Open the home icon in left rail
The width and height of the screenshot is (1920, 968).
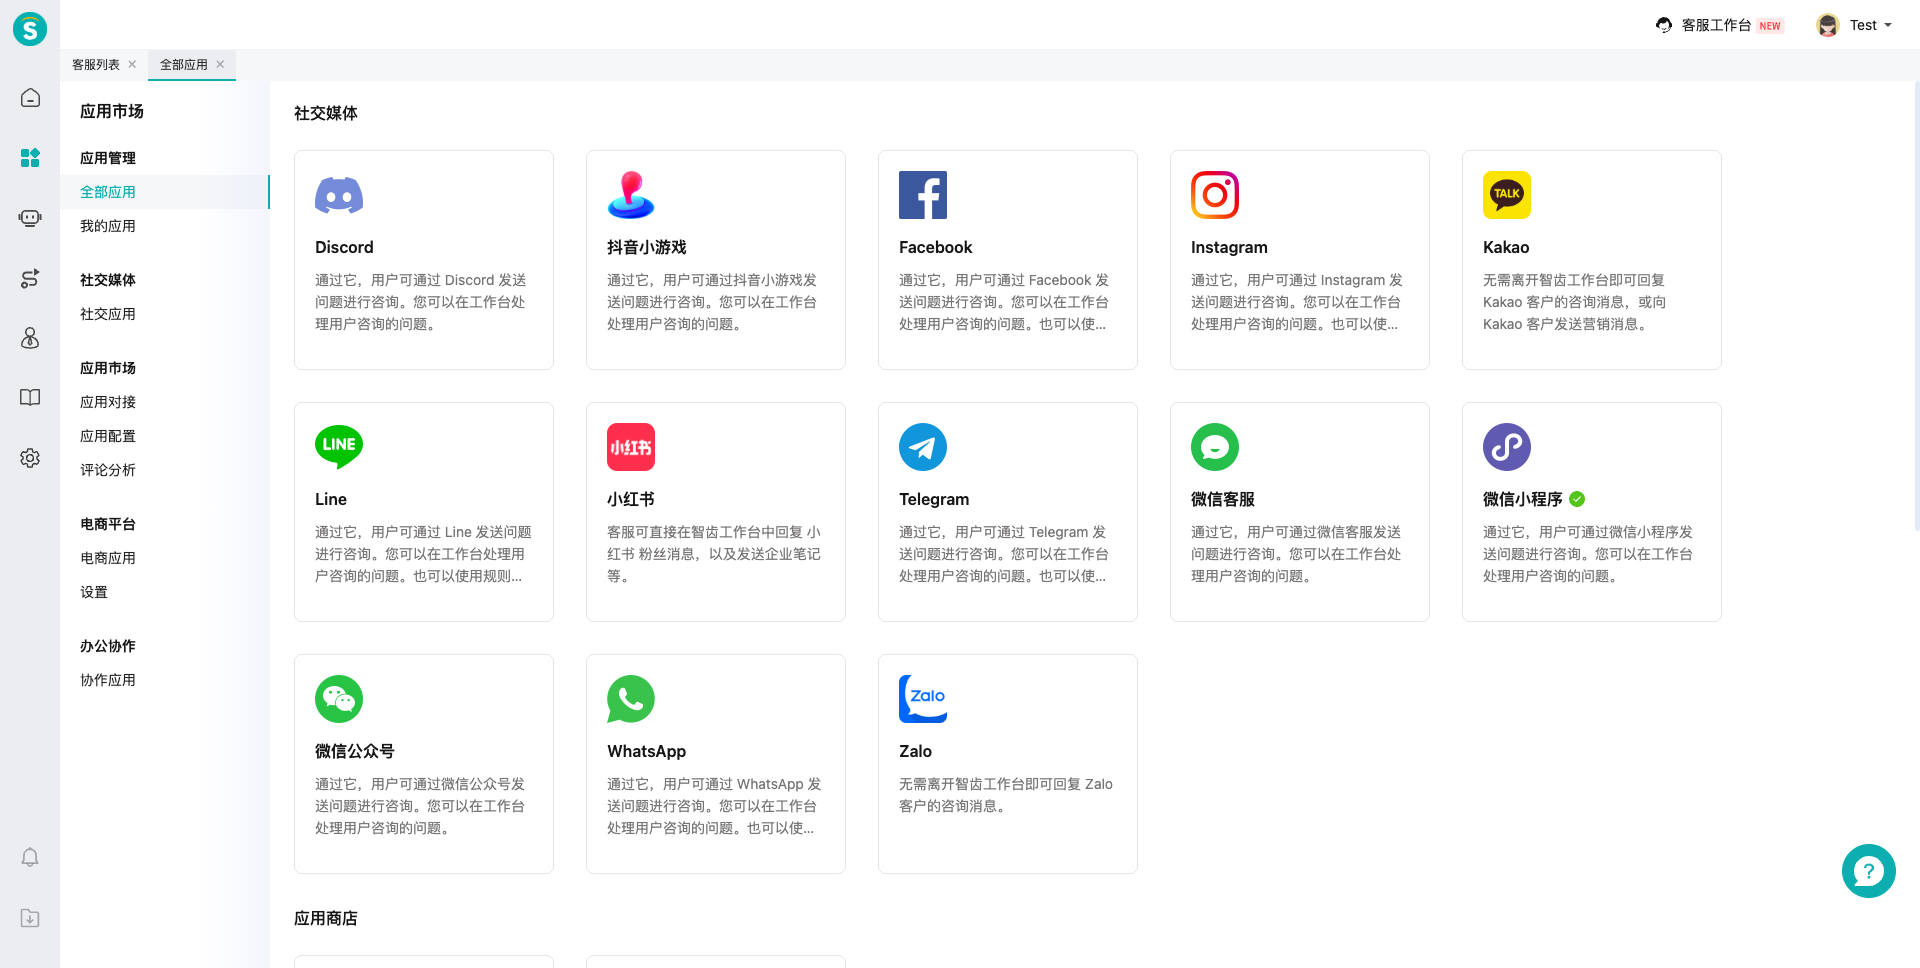[30, 98]
